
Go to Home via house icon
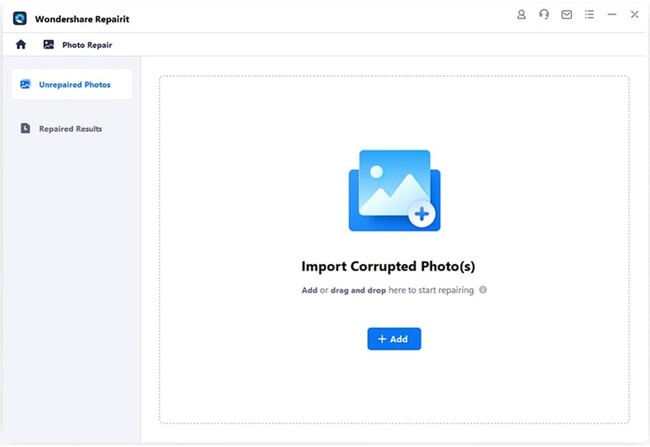21,44
